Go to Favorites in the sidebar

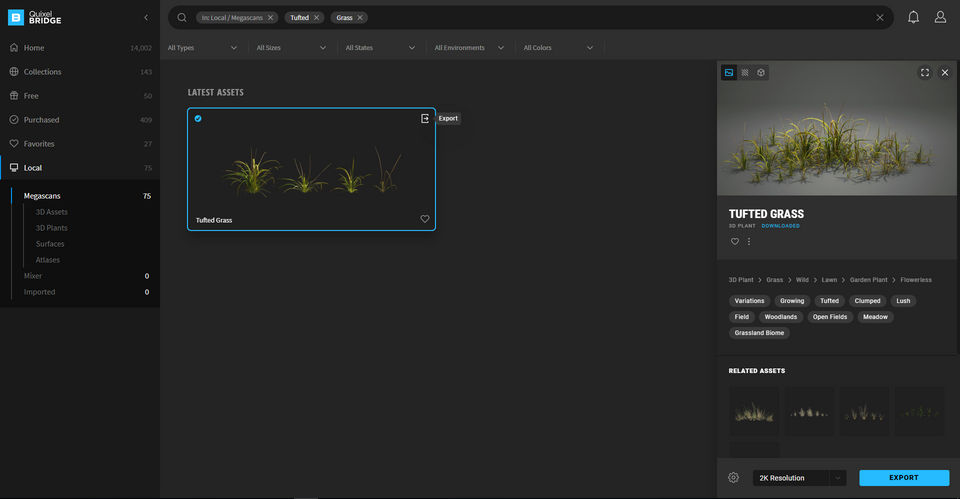(39, 144)
